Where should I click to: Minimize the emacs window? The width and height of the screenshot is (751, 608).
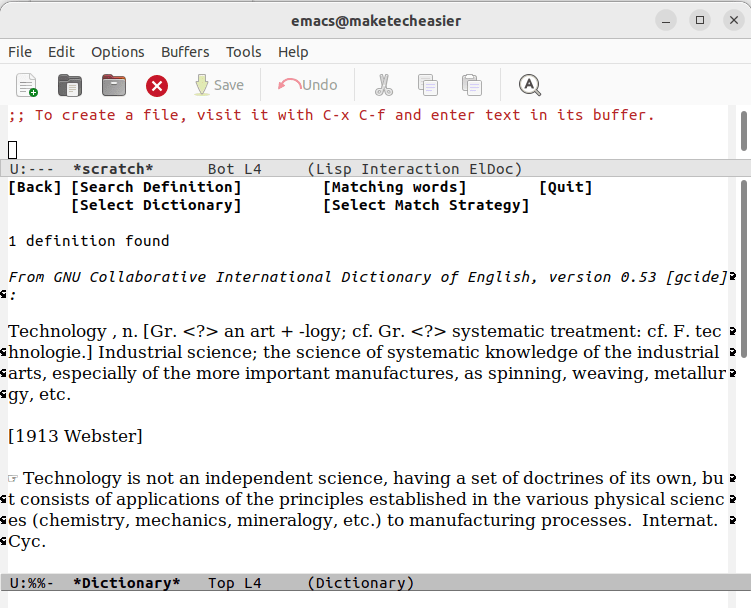[666, 21]
